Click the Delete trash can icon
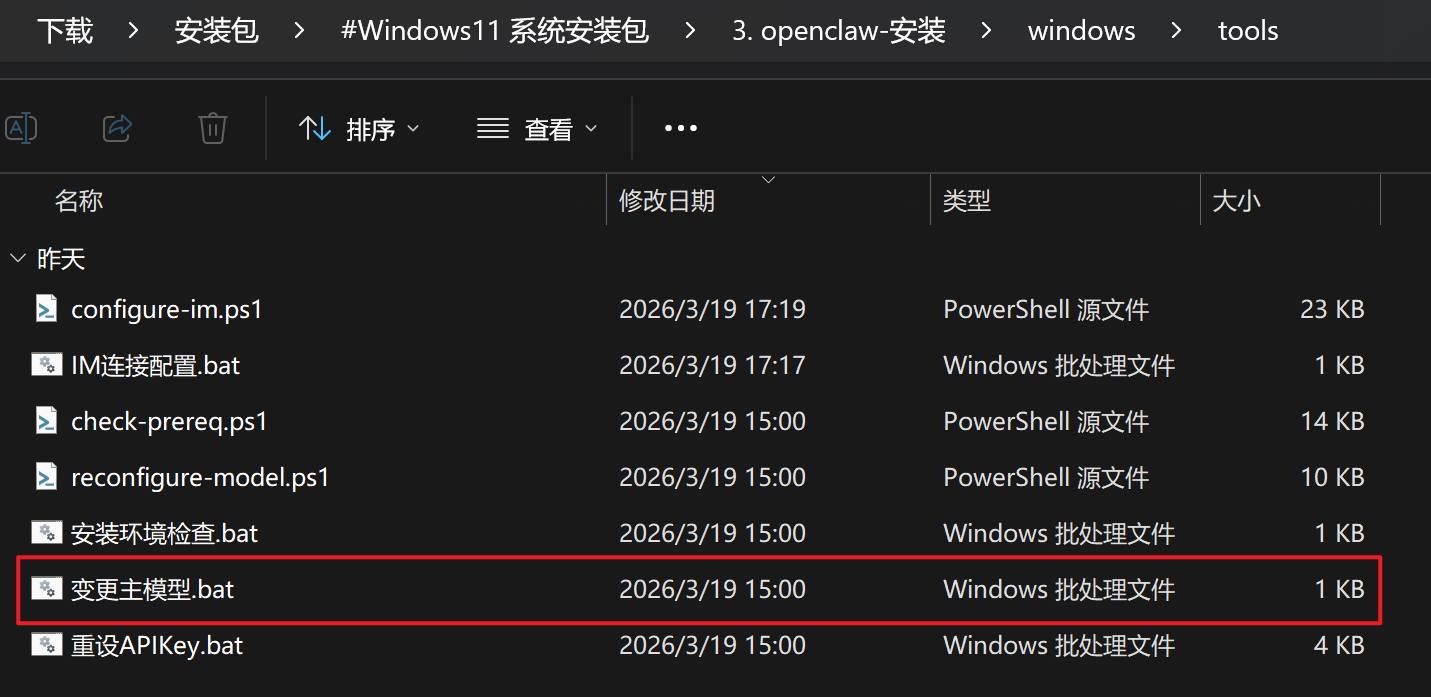Image resolution: width=1431 pixels, height=697 pixels. point(213,128)
